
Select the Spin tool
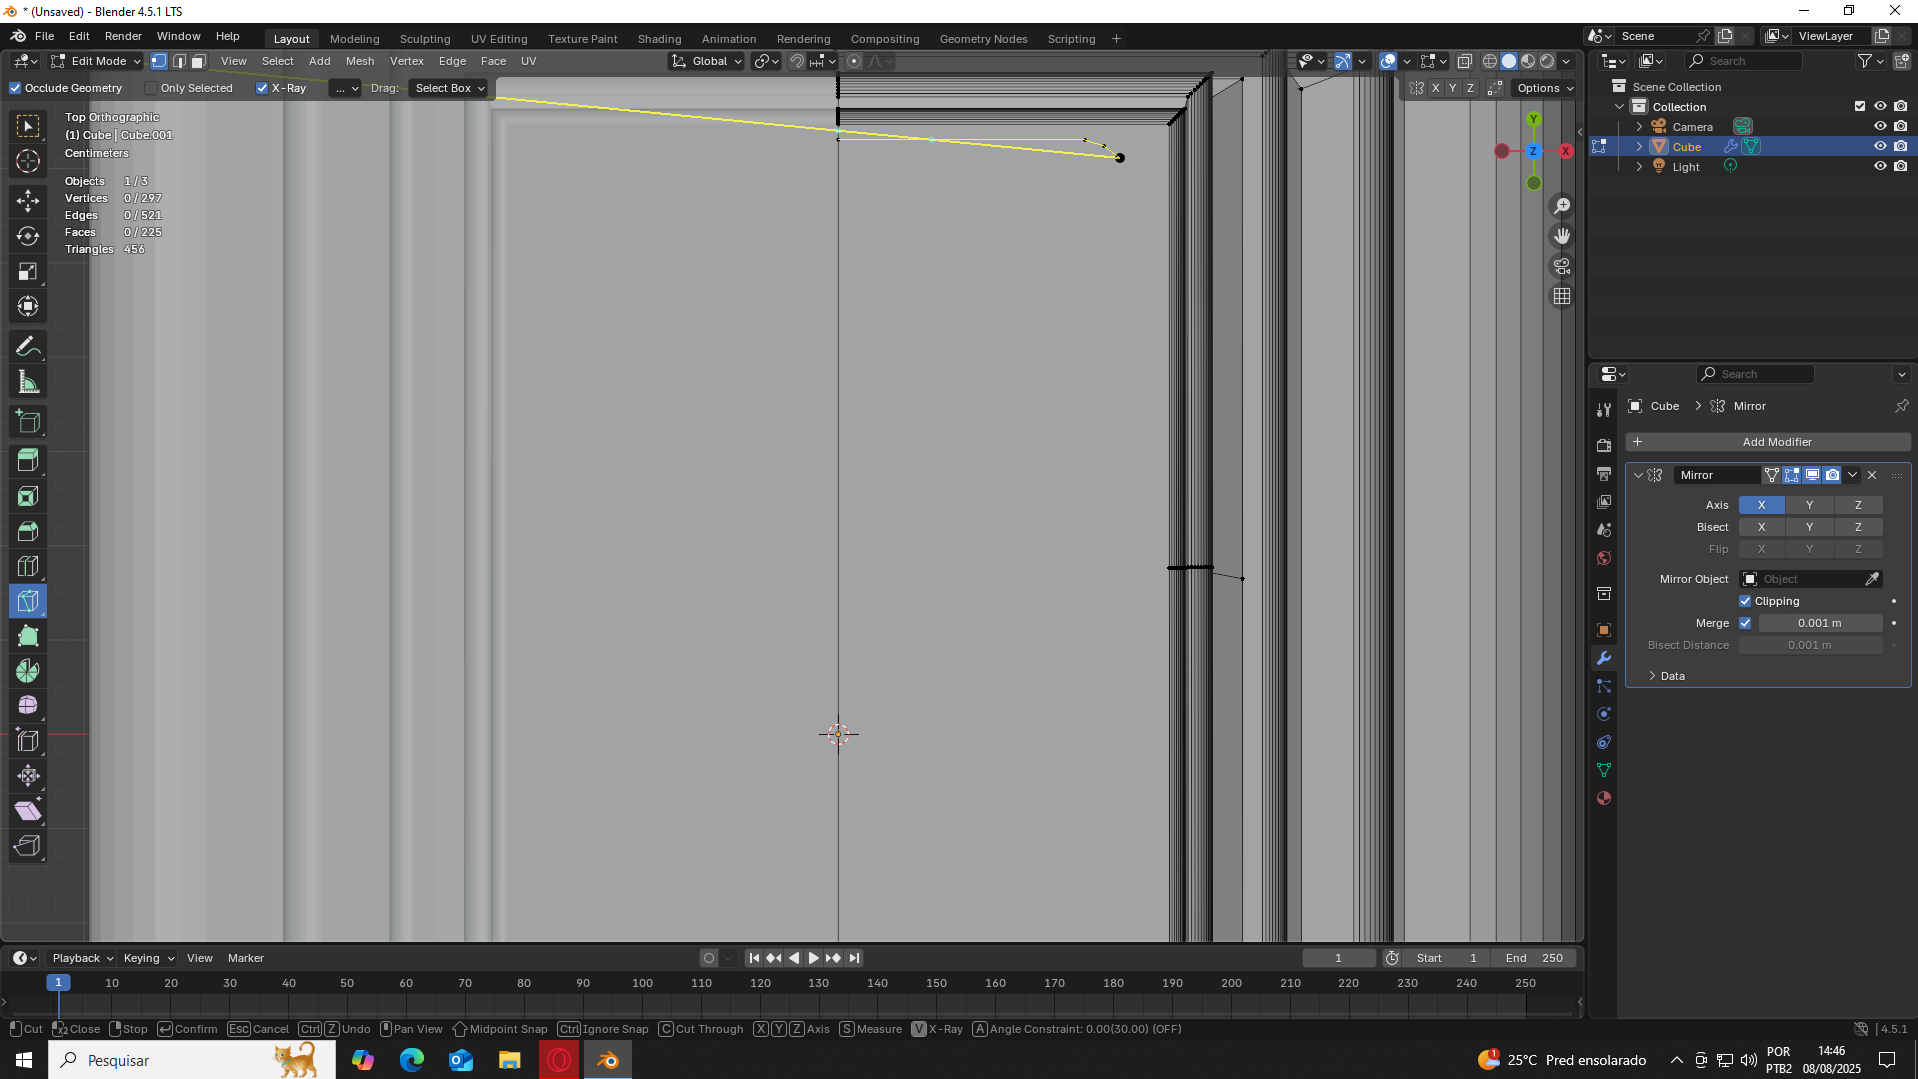coord(28,671)
